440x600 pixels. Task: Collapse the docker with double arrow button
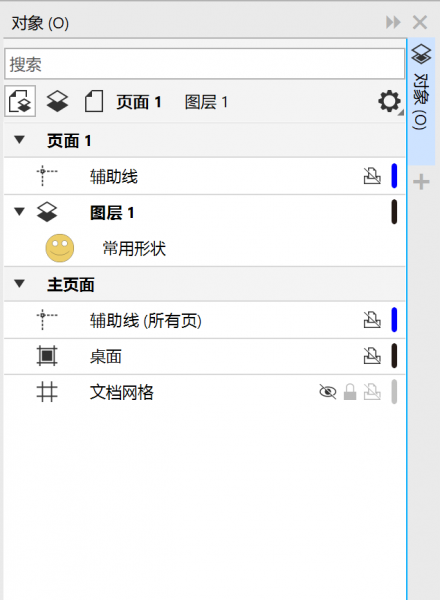tap(393, 23)
